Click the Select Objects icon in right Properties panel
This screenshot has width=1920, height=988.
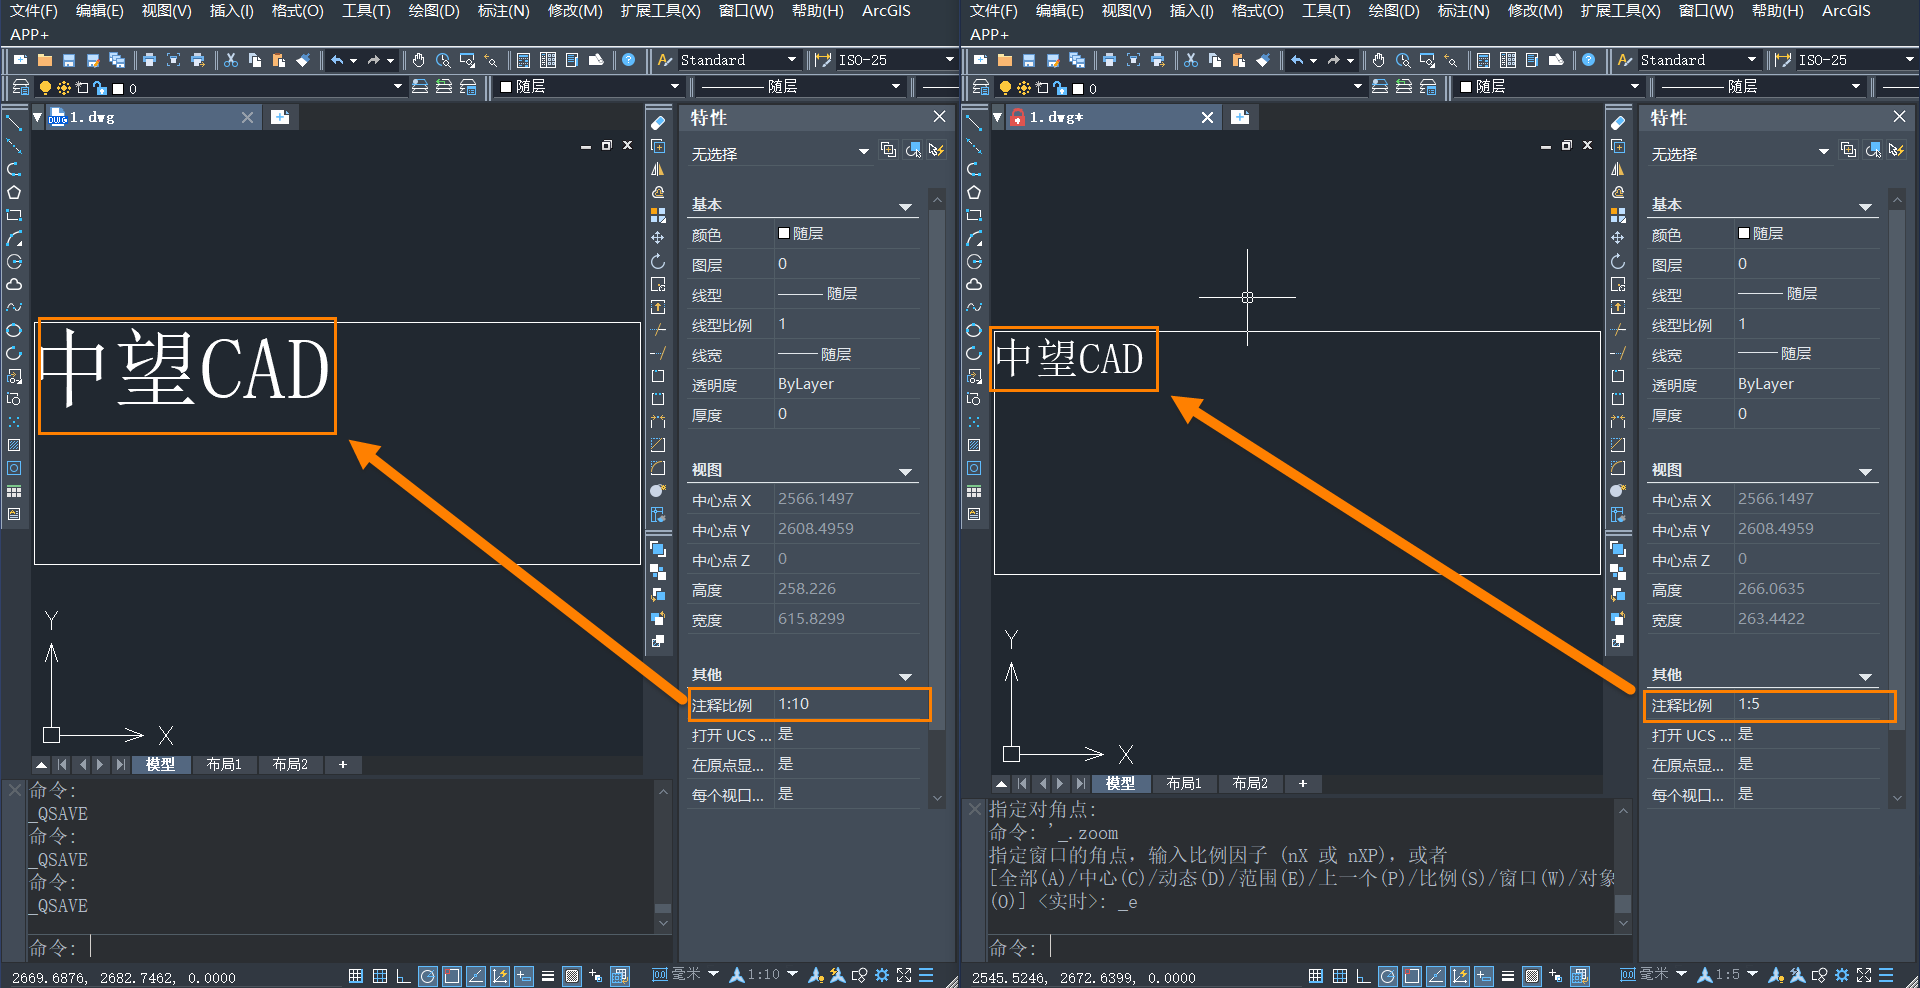pyautogui.click(x=1873, y=150)
